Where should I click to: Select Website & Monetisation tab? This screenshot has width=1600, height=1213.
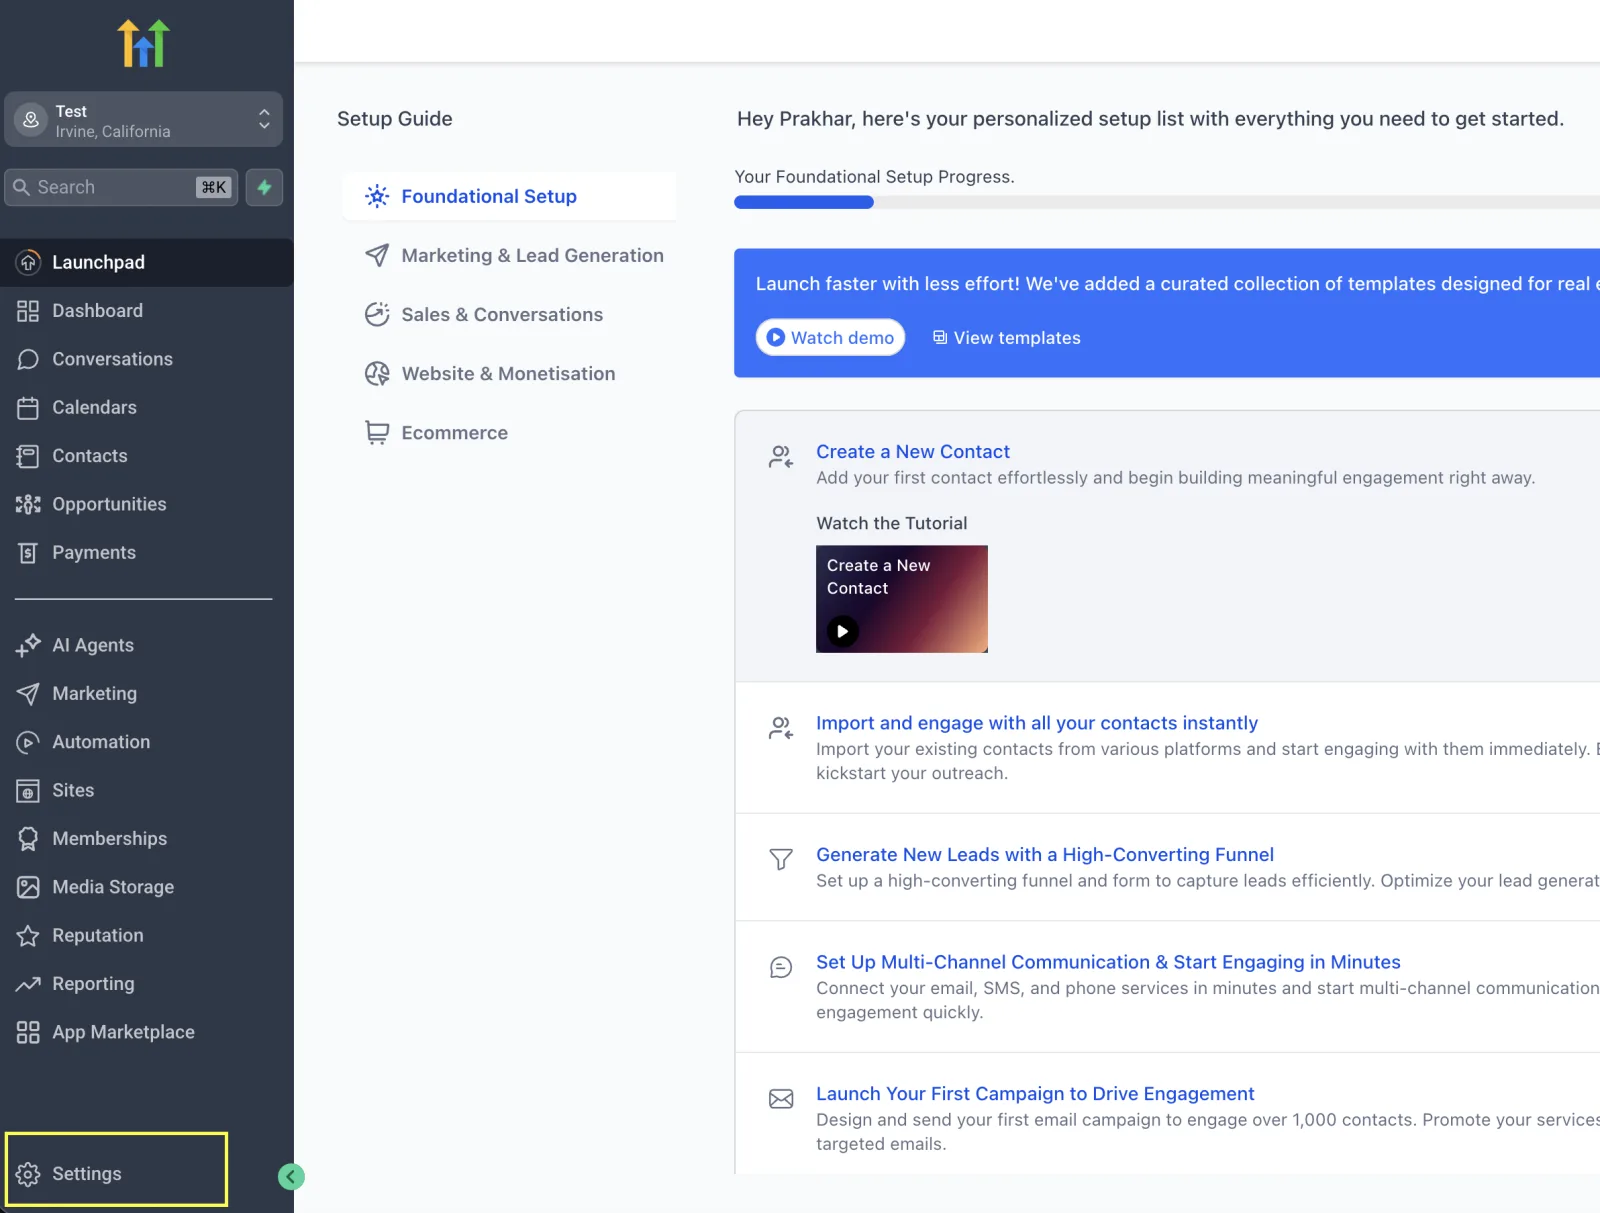[490, 373]
